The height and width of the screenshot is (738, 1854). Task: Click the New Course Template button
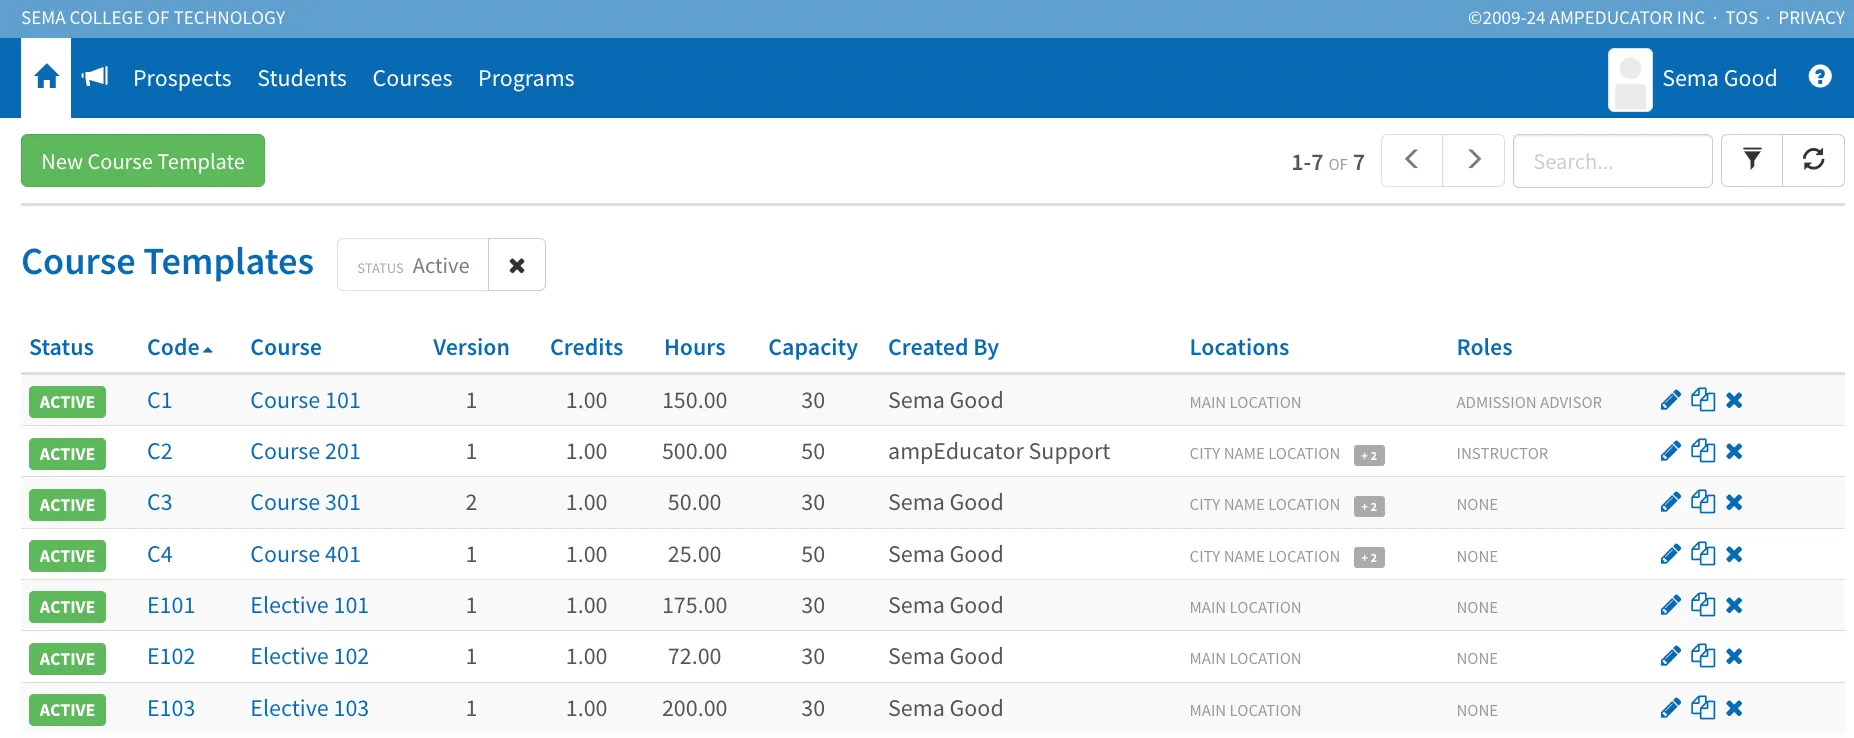(x=143, y=161)
